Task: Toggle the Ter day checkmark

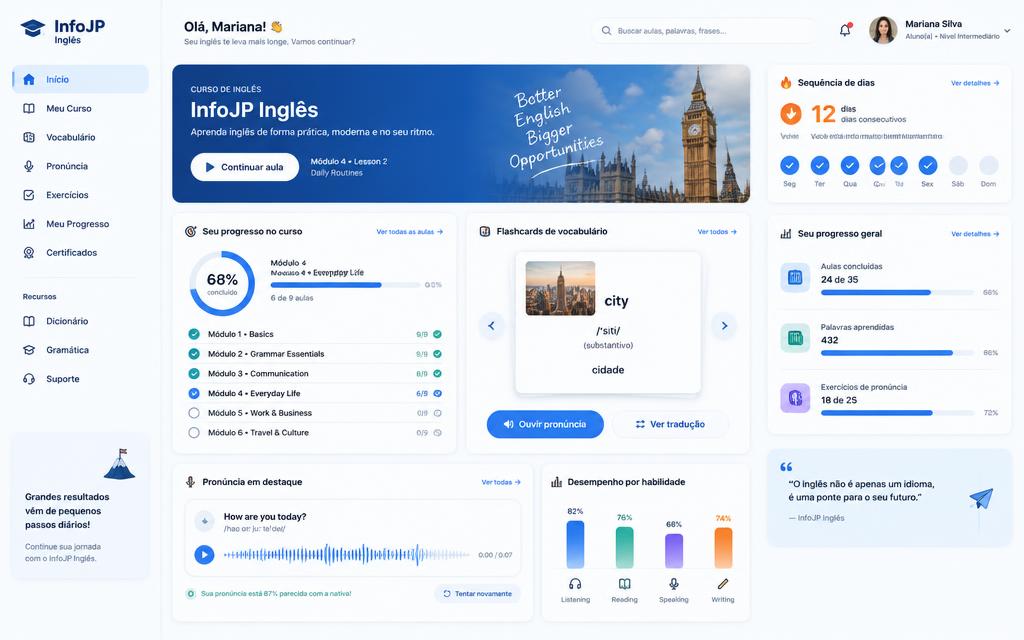Action: click(820, 165)
